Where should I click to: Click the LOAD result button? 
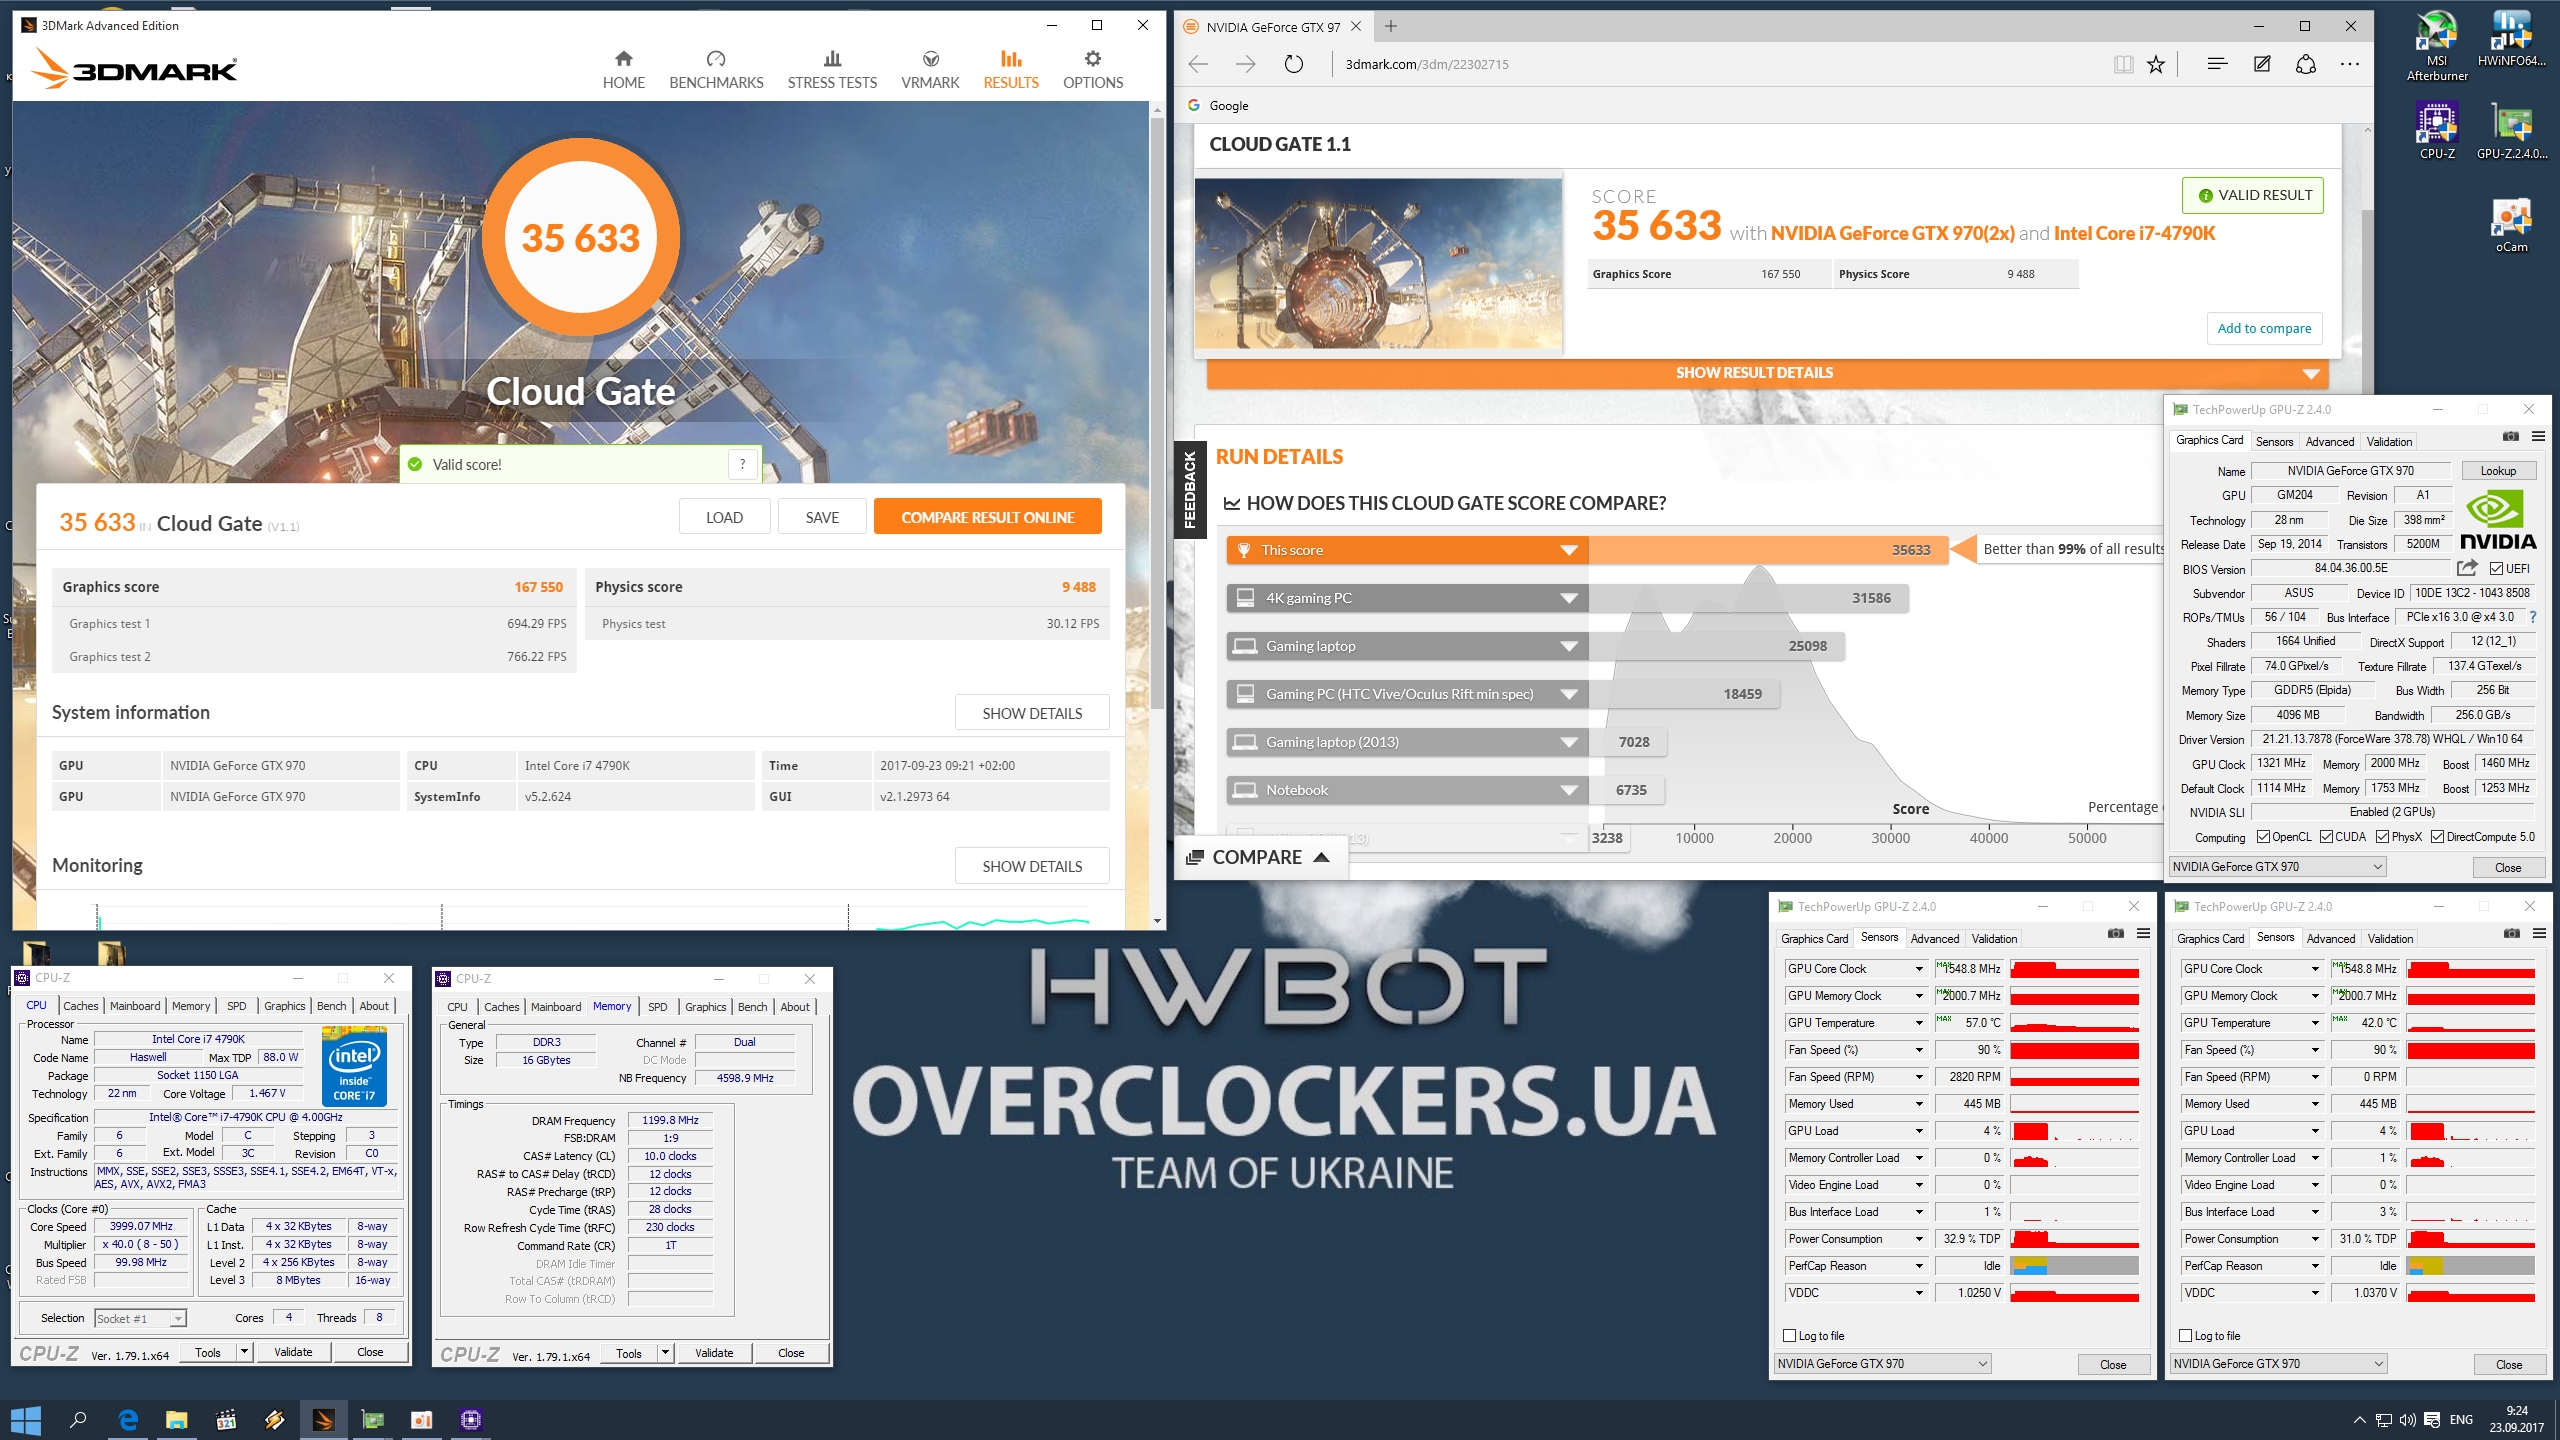[724, 517]
